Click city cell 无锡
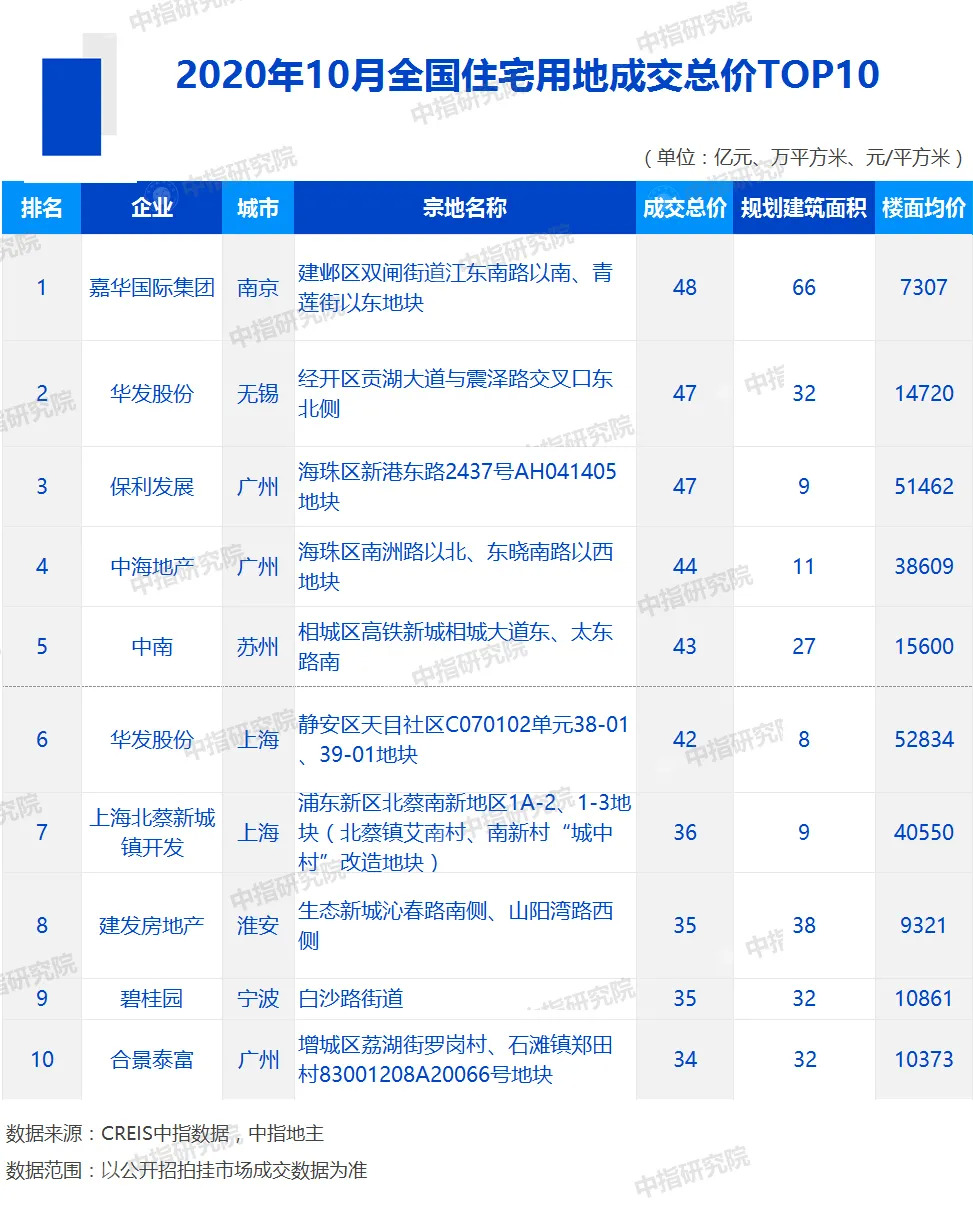Image resolution: width=973 pixels, height=1215 pixels. 258,394
